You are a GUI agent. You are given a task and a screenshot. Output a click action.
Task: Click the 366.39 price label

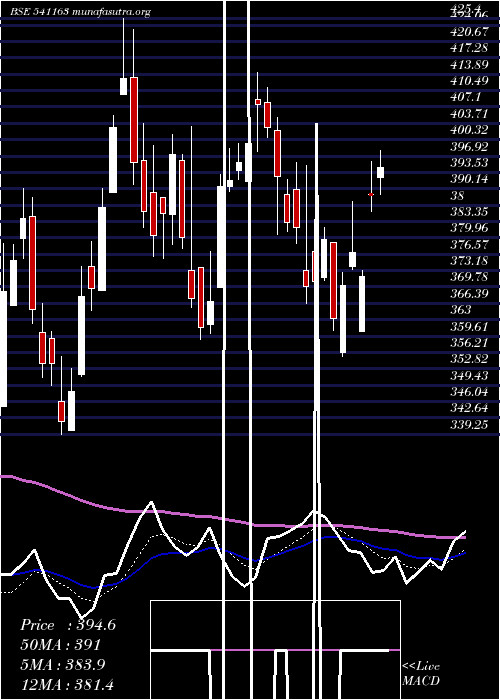[469, 294]
